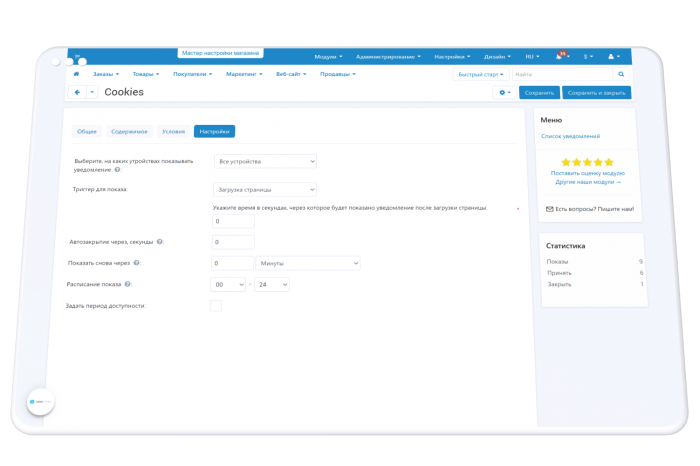Image resolution: width=700 pixels, height=466 pixels.
Task: Open the Администрирование top menu
Action: pyautogui.click(x=388, y=57)
